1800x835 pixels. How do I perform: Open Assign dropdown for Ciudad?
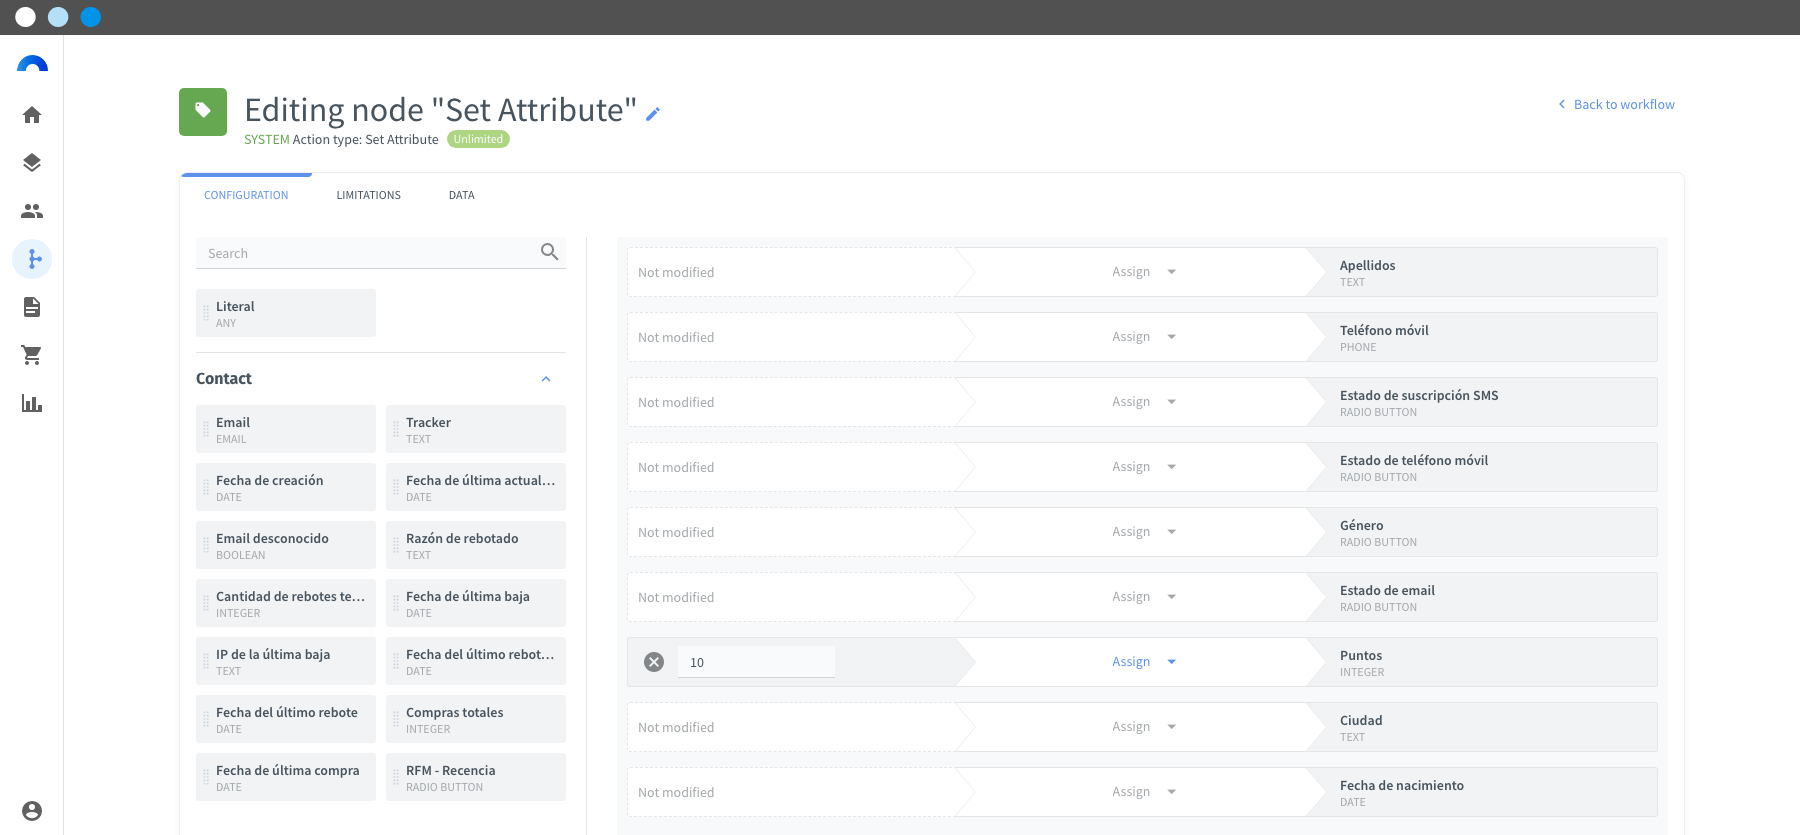(x=1144, y=727)
